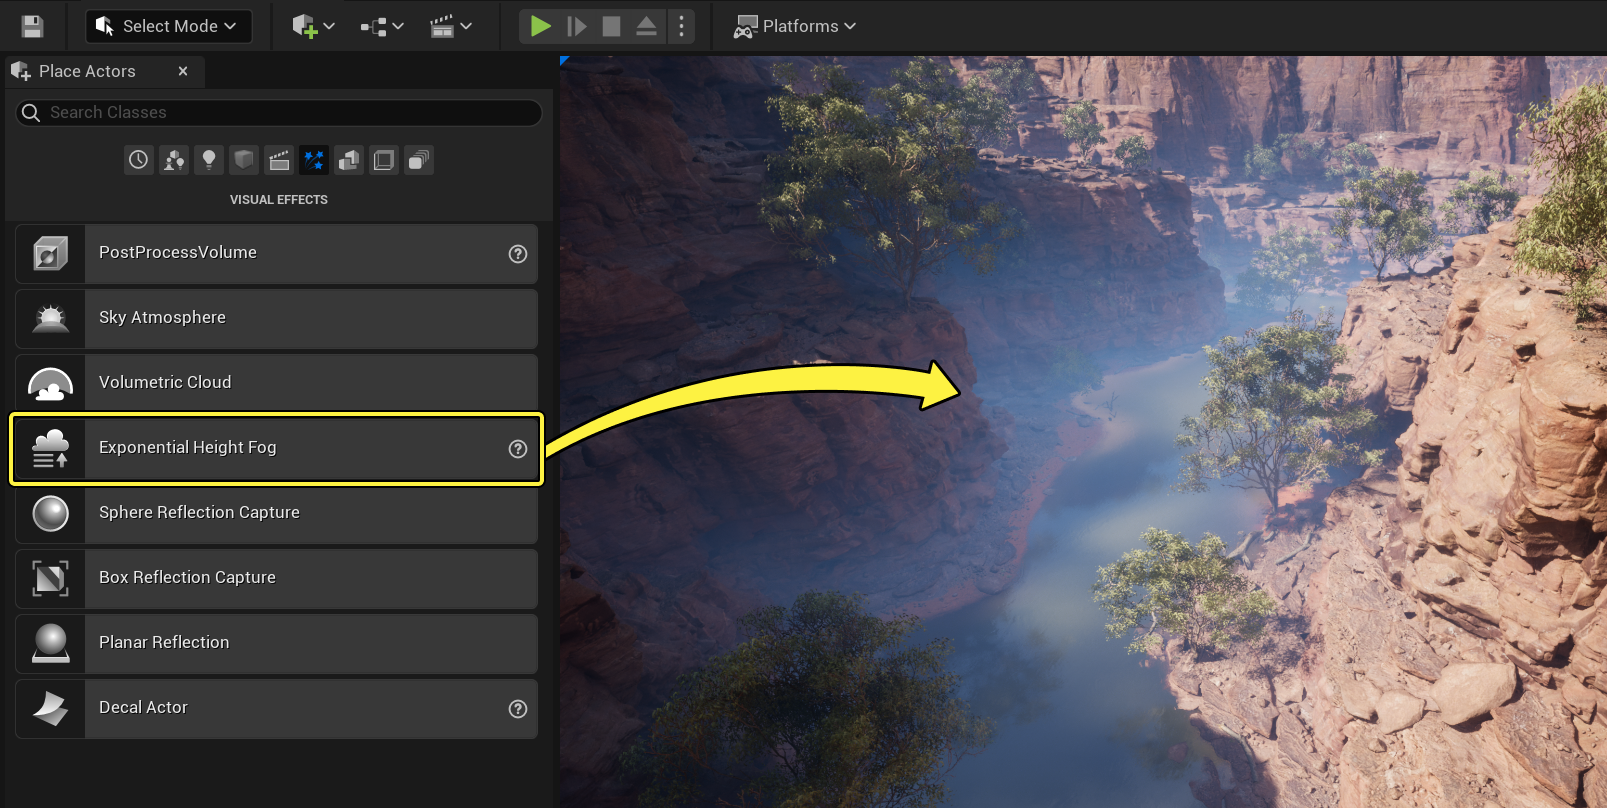The height and width of the screenshot is (808, 1607).
Task: Select the Visual Effects category icon
Action: (x=314, y=160)
